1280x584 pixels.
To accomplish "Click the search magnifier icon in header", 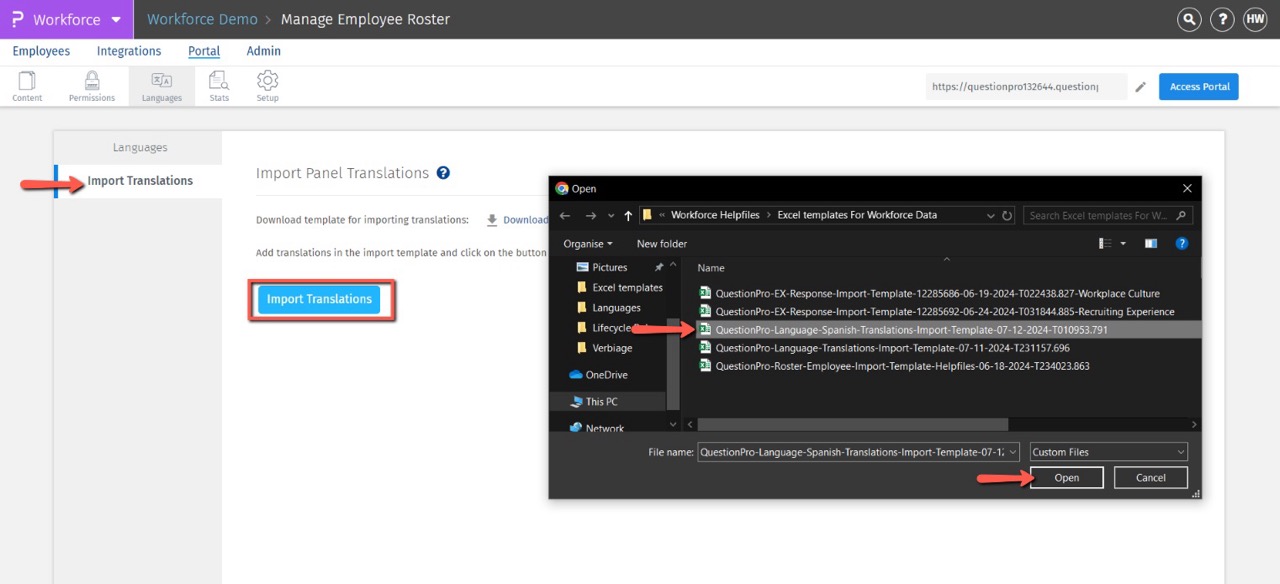I will click(1188, 19).
